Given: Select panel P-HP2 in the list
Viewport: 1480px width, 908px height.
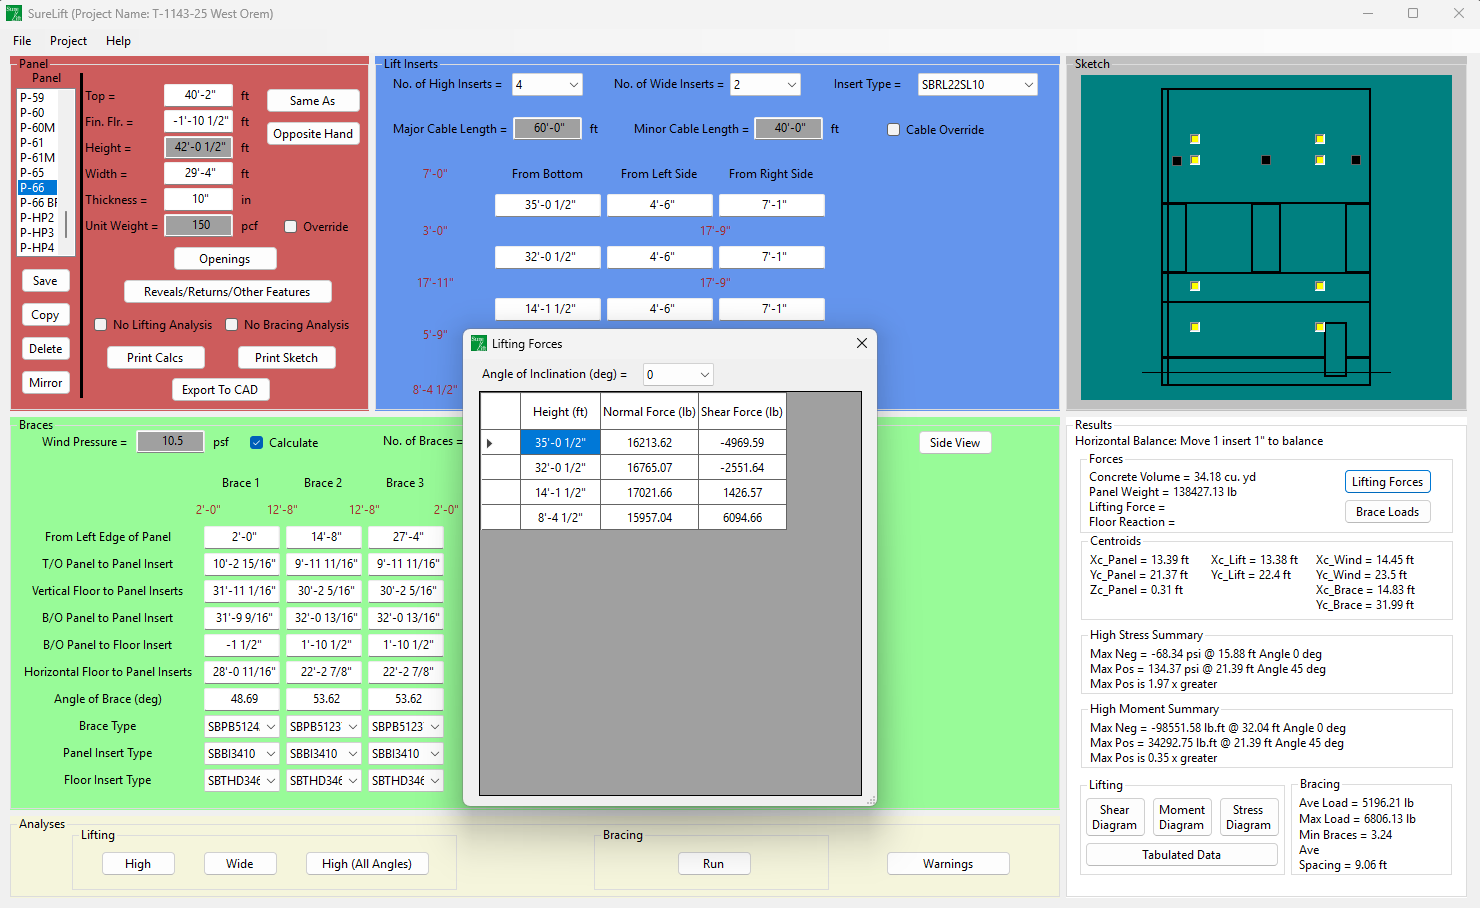Looking at the screenshot, I should click(x=37, y=217).
